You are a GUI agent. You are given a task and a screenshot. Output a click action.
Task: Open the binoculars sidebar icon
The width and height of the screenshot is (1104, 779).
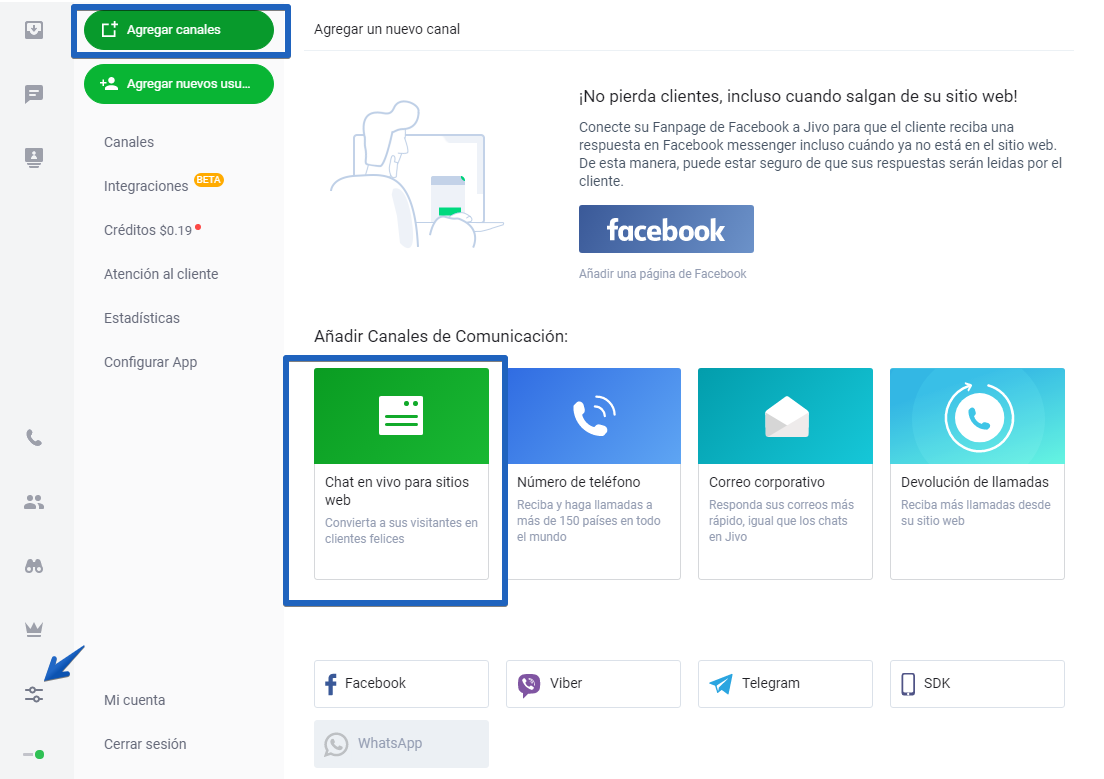click(34, 566)
